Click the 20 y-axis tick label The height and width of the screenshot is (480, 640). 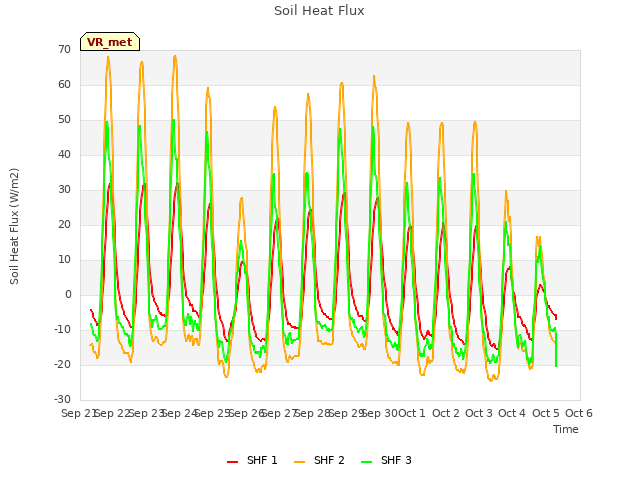(64, 224)
